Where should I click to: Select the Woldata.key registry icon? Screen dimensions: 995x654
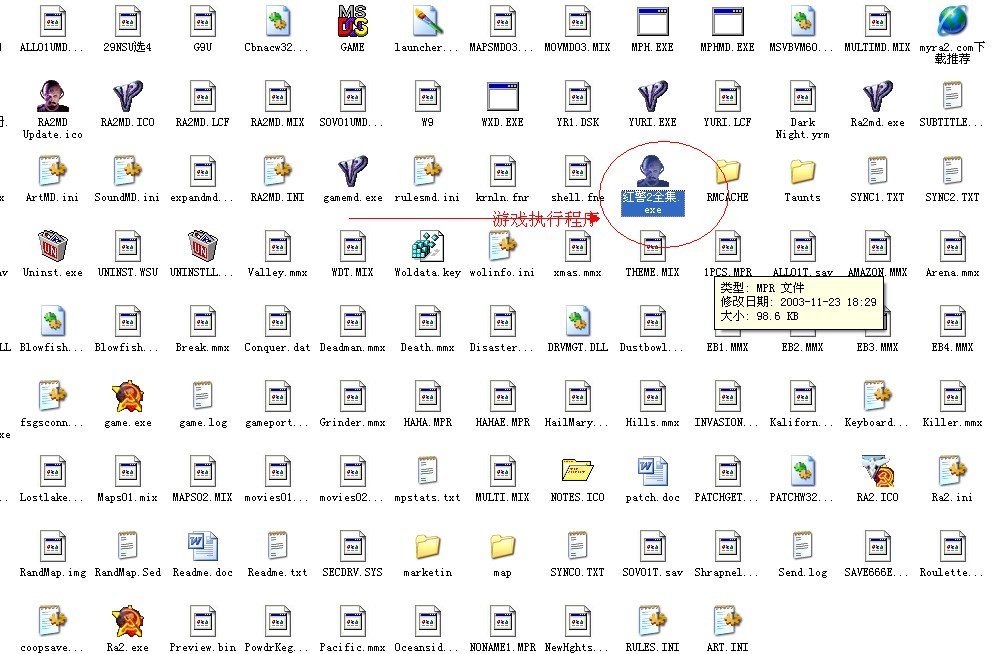pyautogui.click(x=427, y=246)
